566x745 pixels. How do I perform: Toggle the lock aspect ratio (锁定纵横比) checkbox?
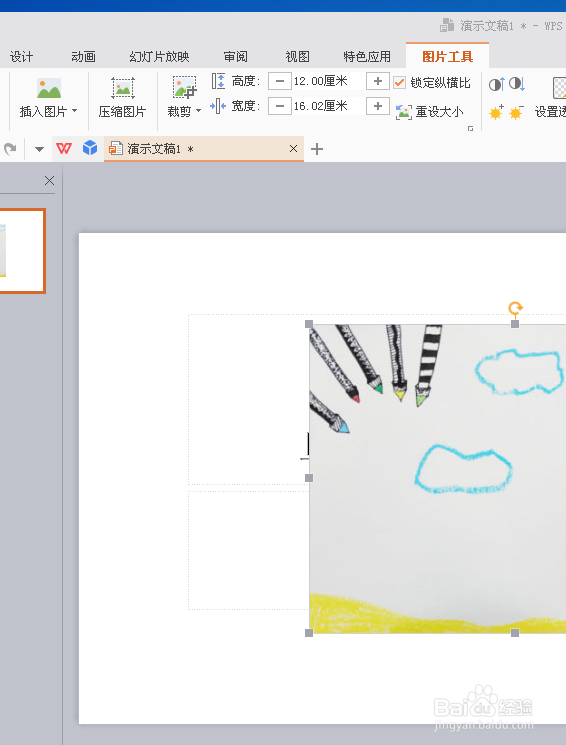pyautogui.click(x=399, y=83)
